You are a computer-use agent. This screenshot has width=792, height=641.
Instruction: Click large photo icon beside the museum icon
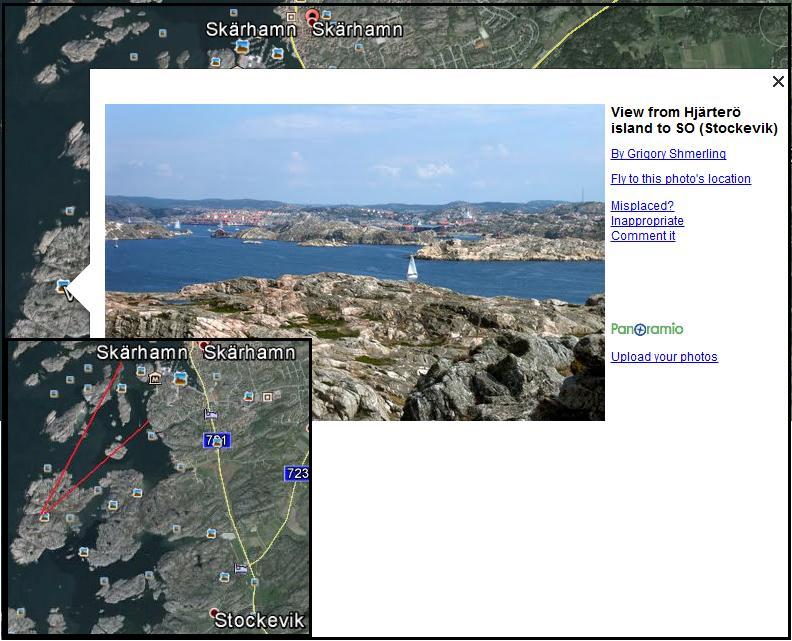pos(180,378)
